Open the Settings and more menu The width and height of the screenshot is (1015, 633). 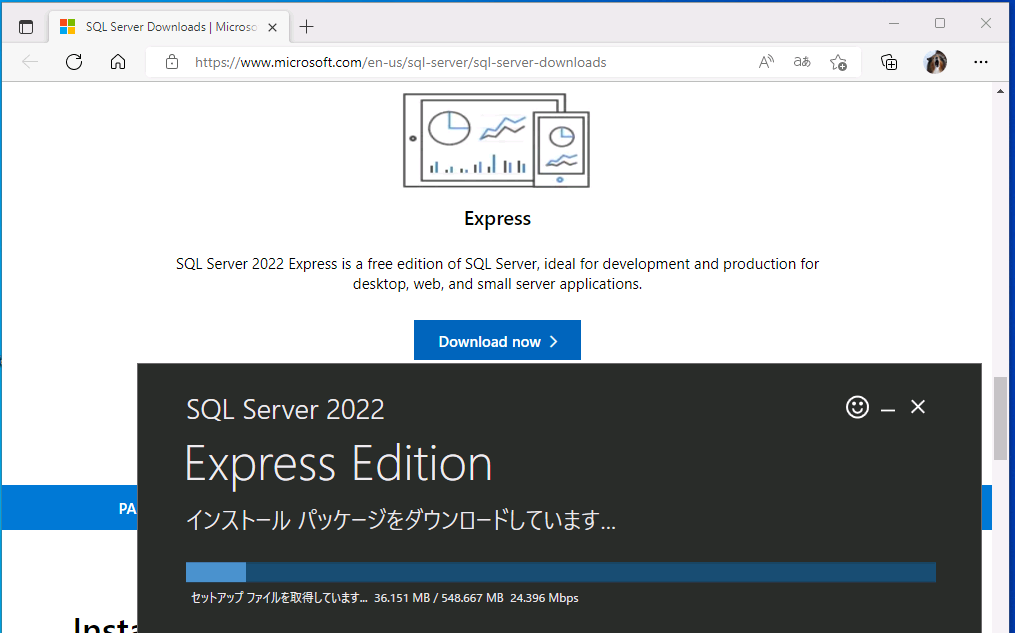(x=981, y=61)
